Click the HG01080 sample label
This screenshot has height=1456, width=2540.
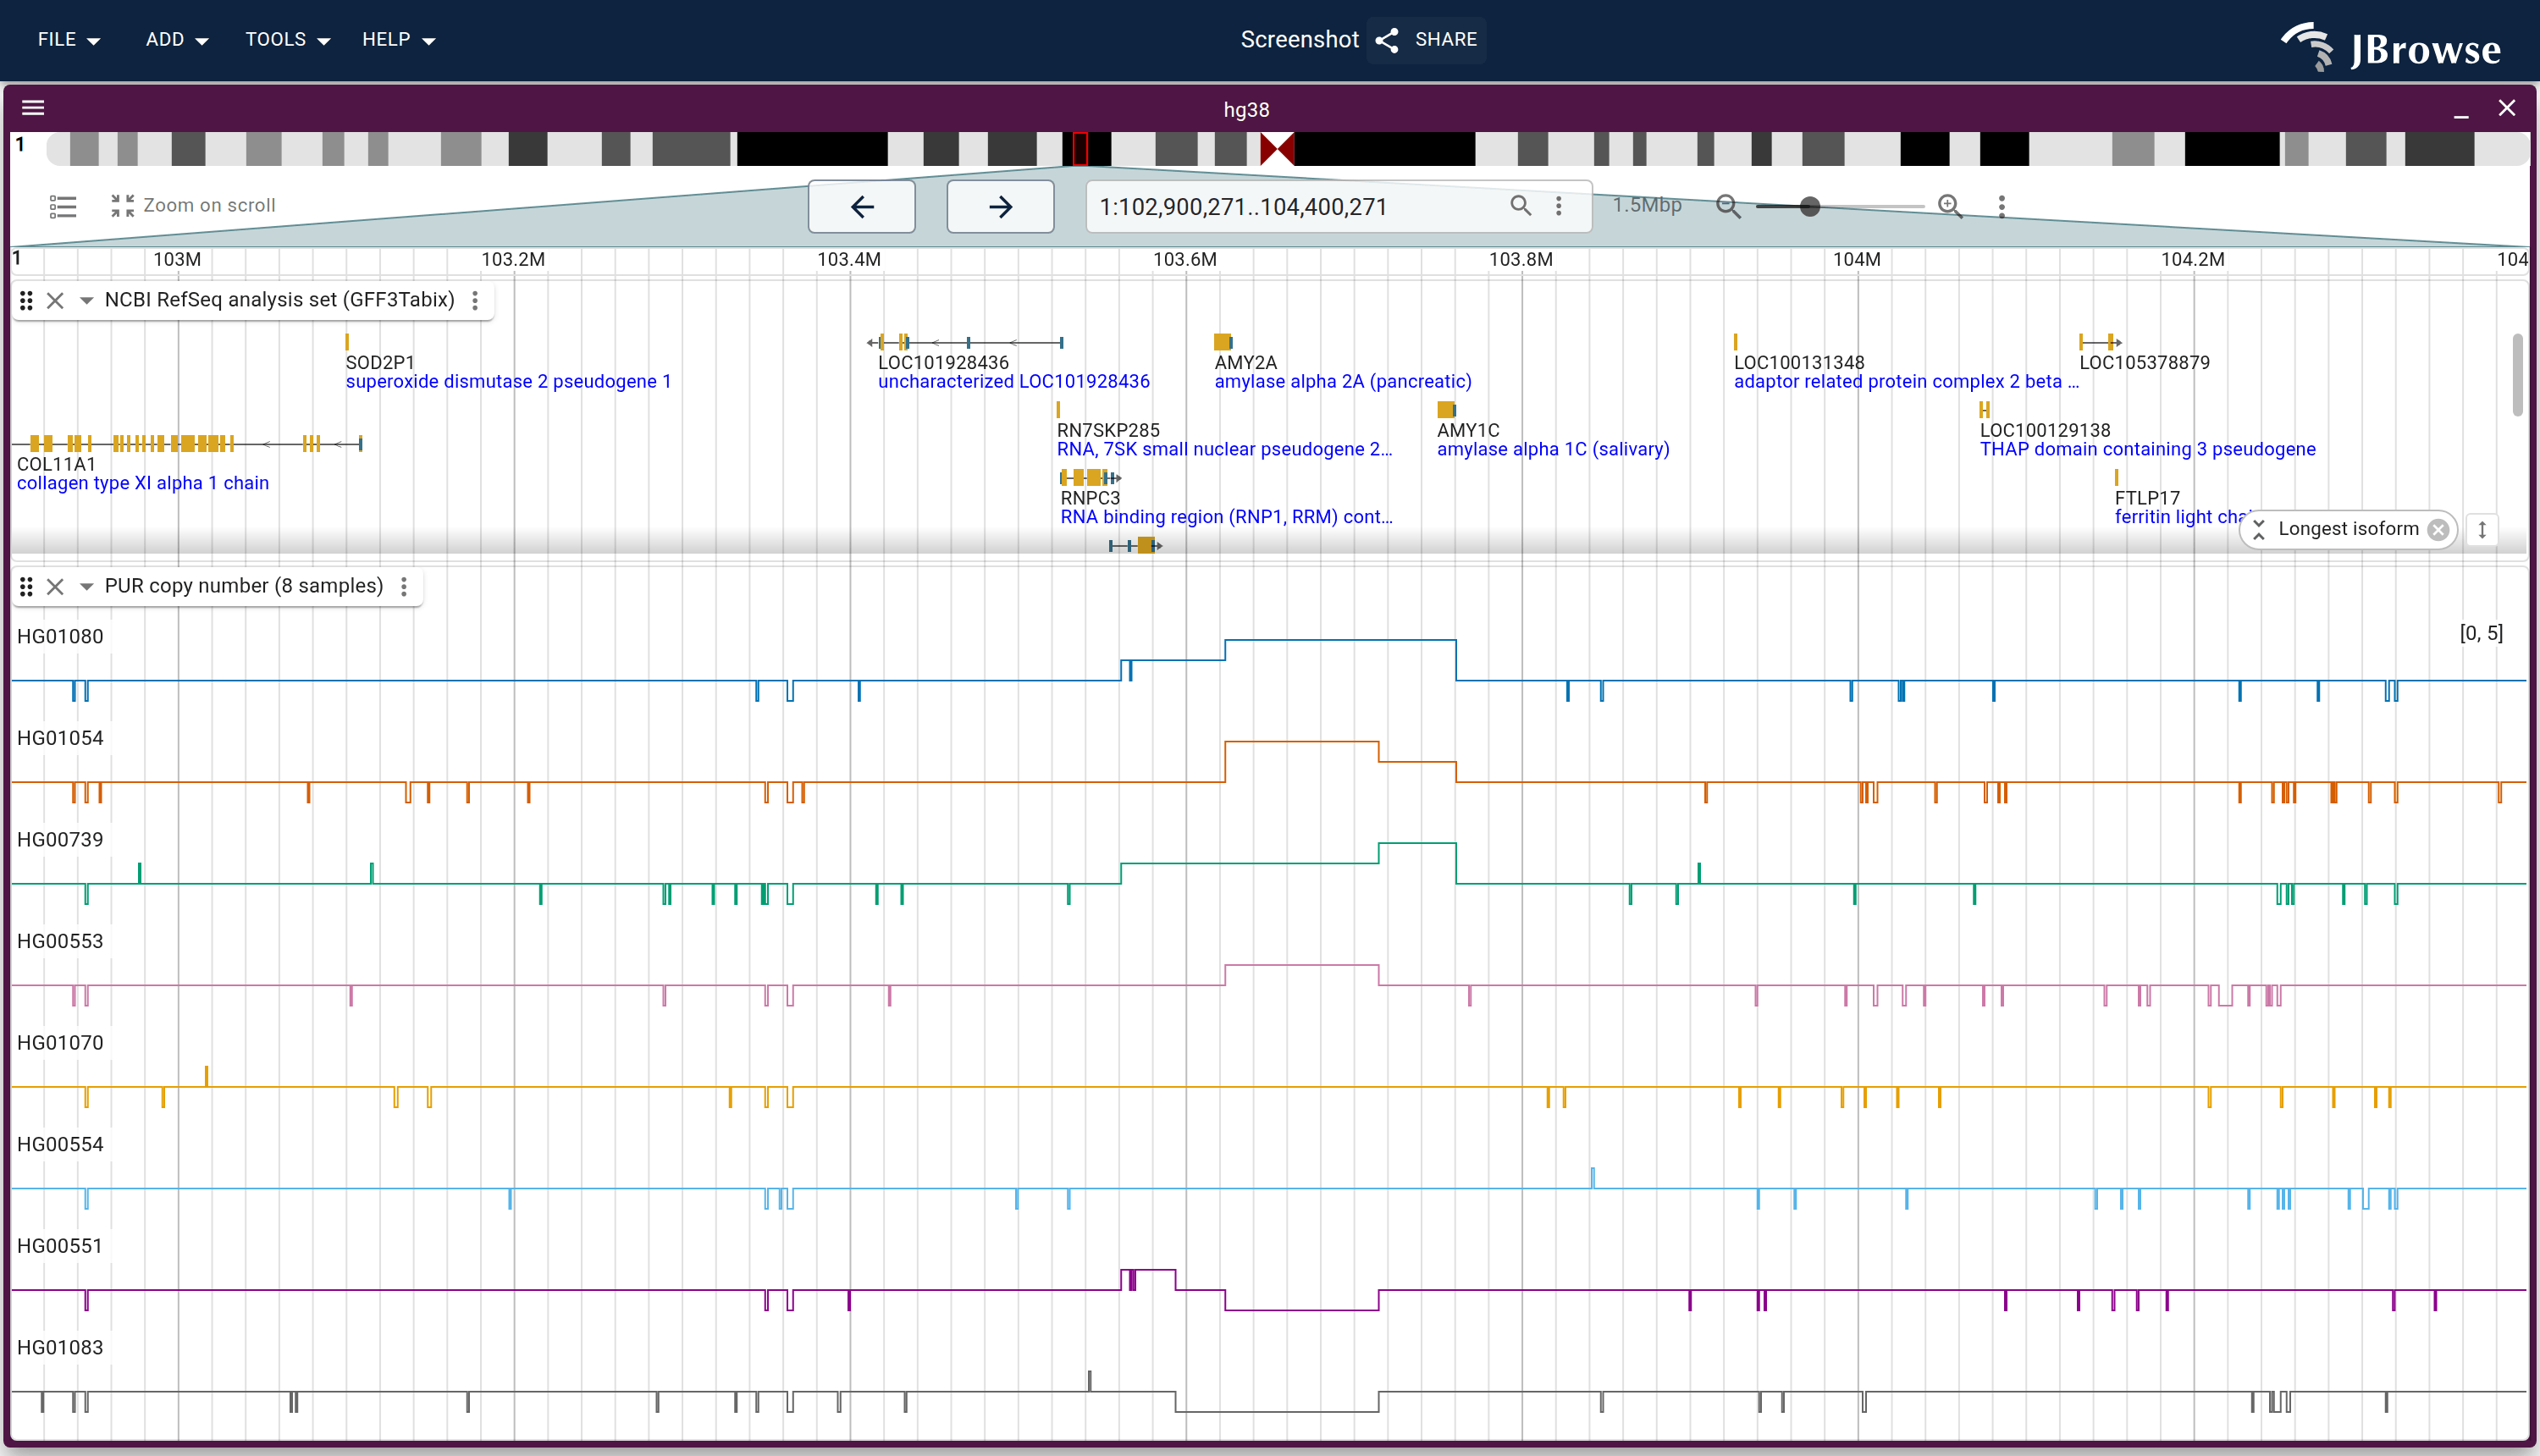tap(60, 637)
